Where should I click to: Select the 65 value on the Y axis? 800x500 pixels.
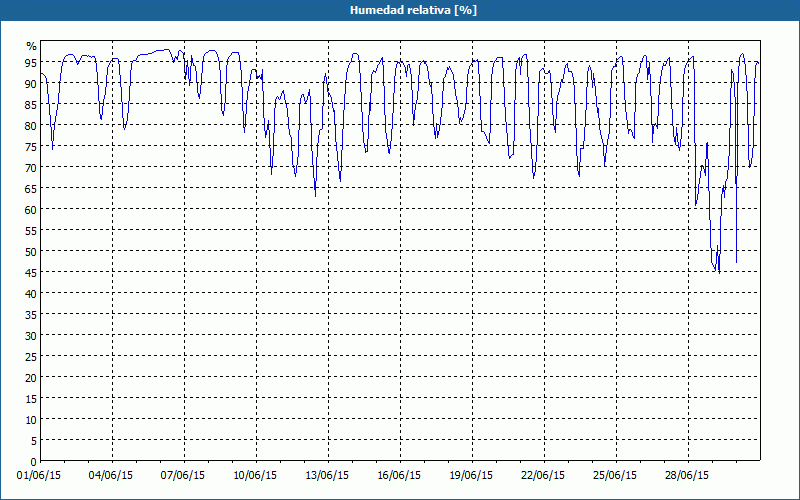31,188
